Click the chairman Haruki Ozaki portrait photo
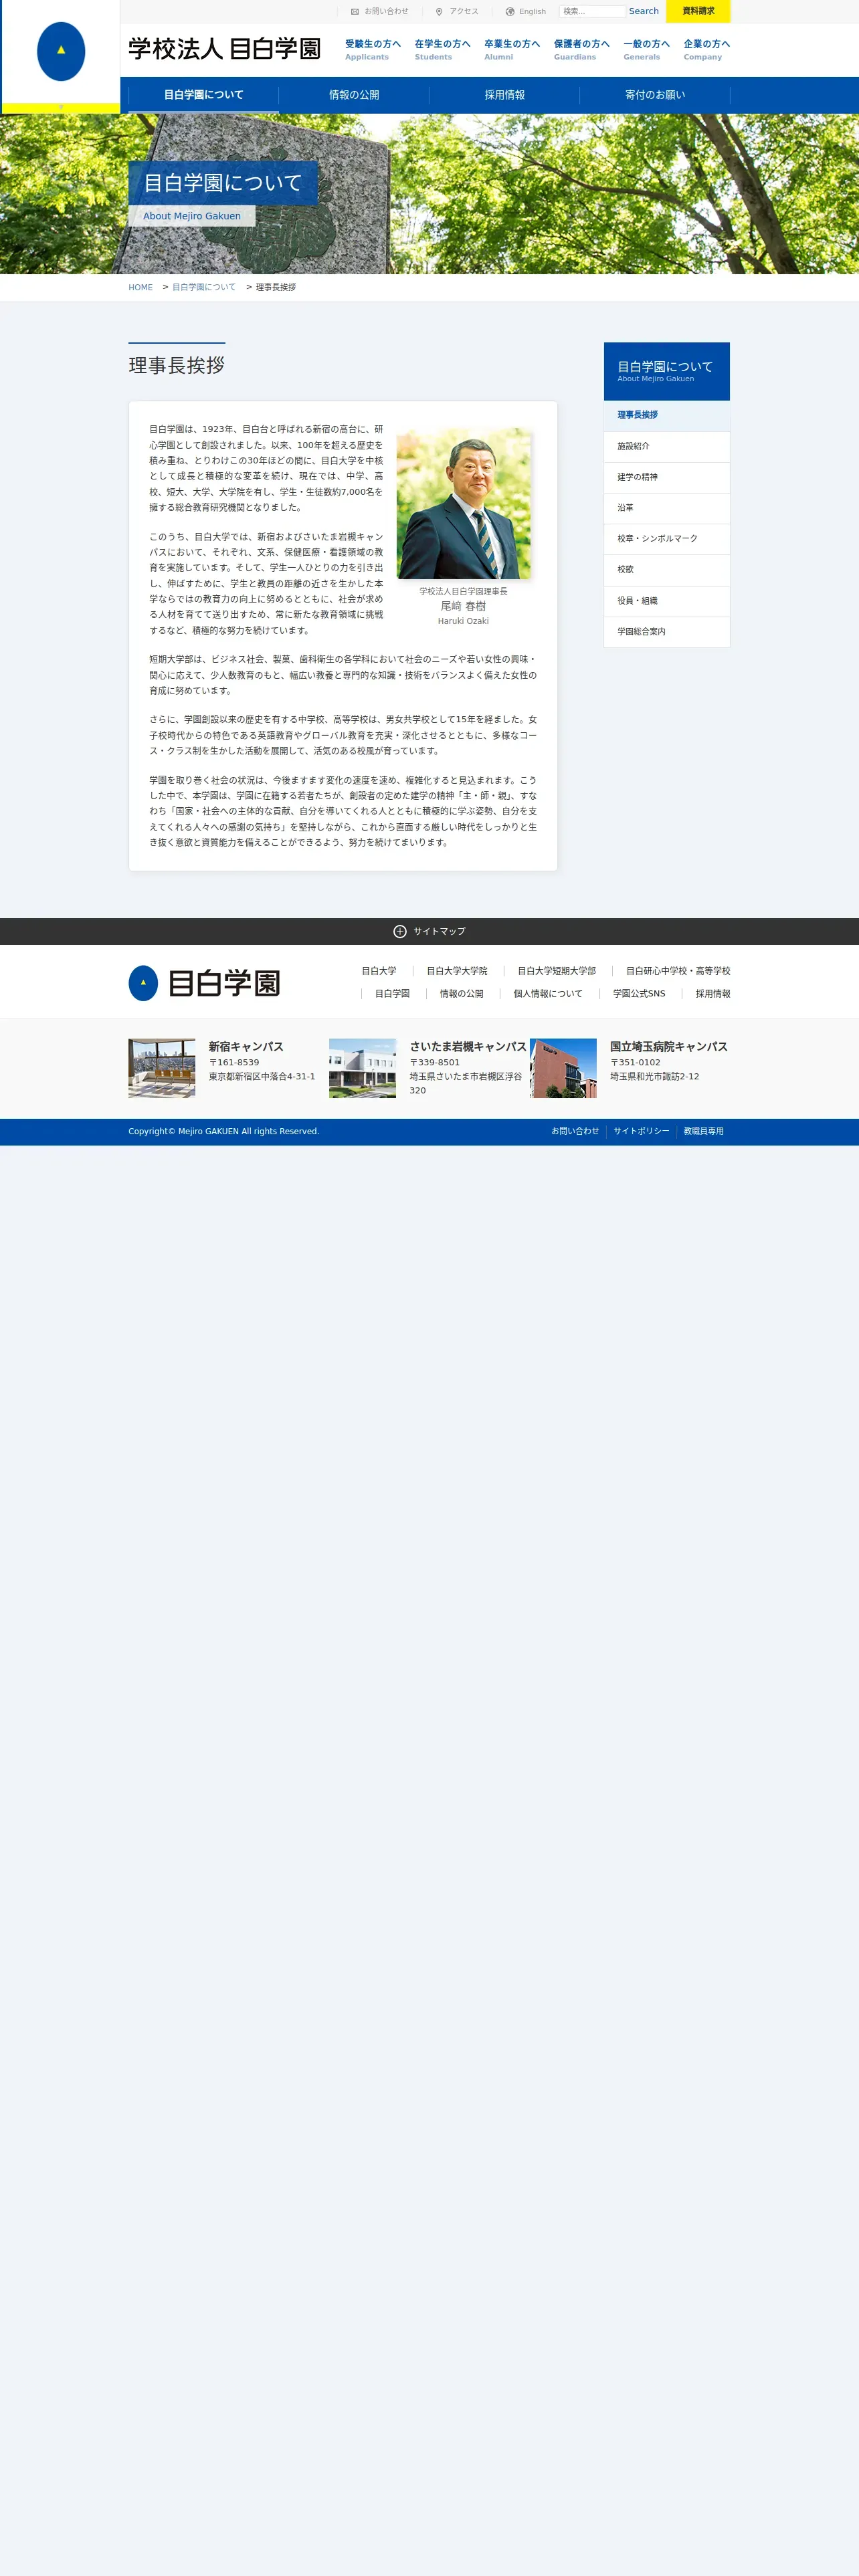This screenshot has height=2576, width=859. (463, 504)
